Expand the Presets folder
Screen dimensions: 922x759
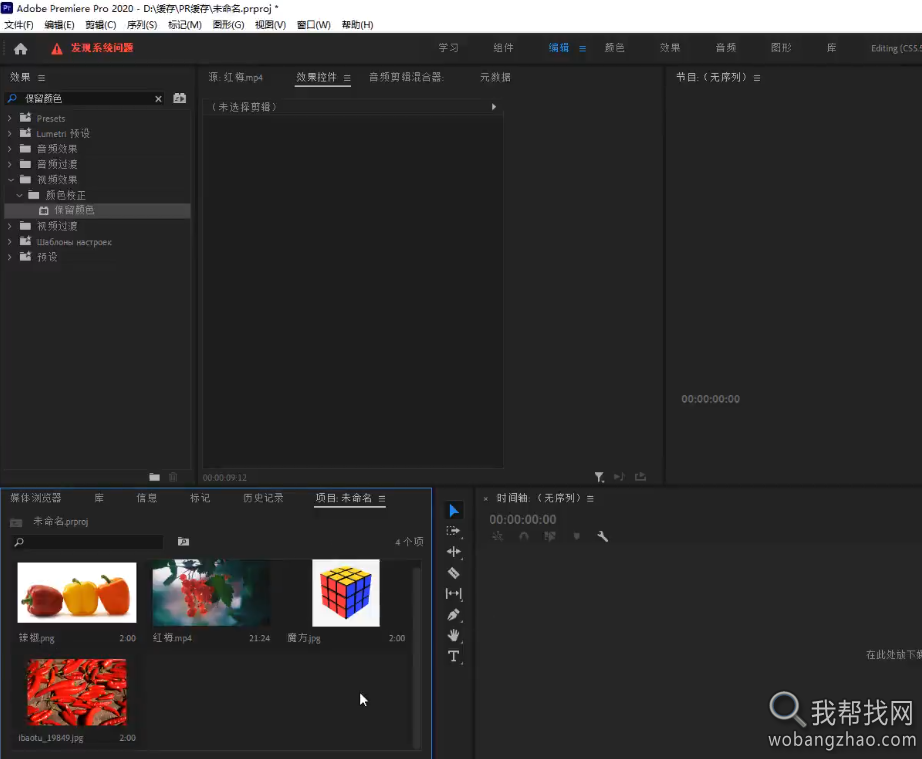coord(9,118)
